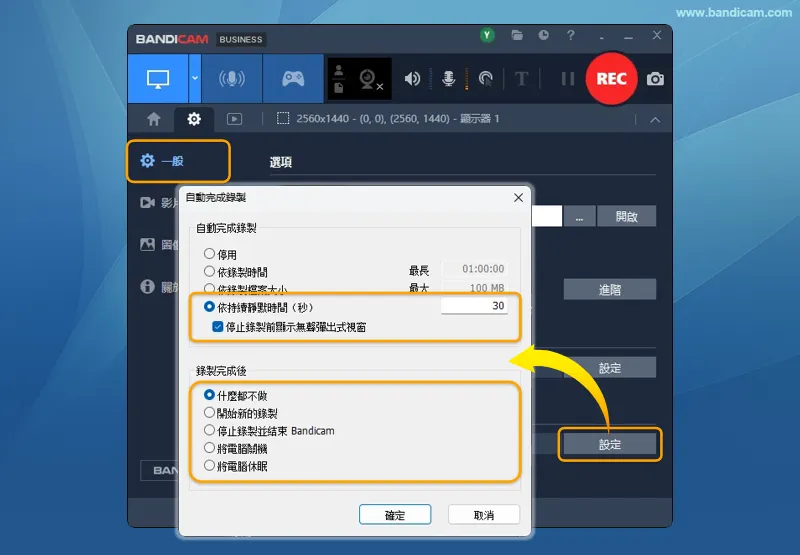Click the 100 MB max size field
Viewport: 800px width, 555px height.
pos(474,287)
